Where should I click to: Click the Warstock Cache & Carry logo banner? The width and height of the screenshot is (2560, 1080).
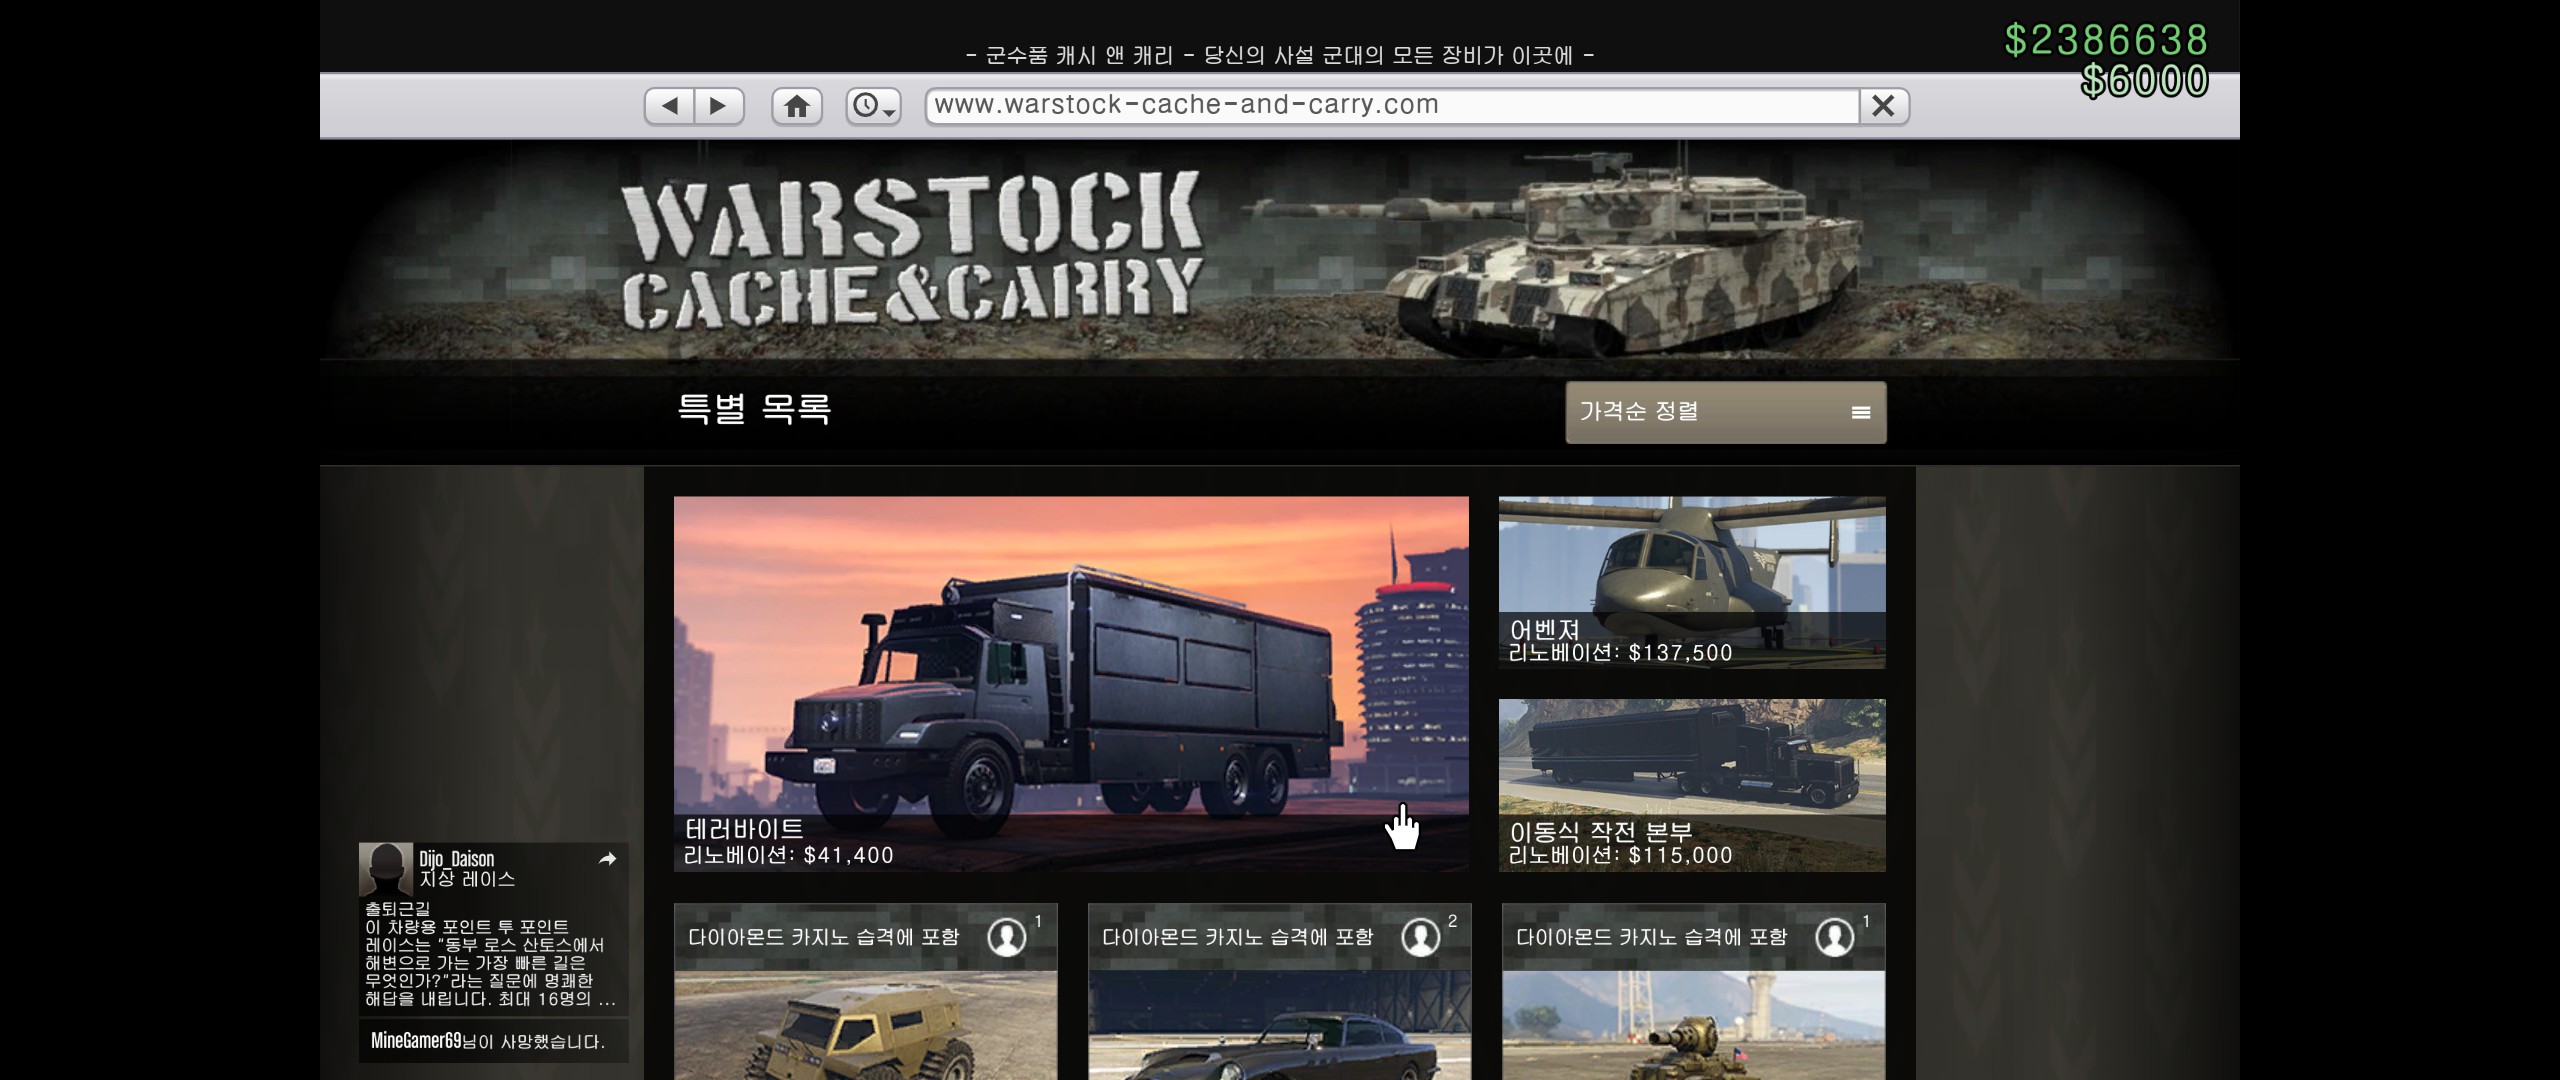pyautogui.click(x=912, y=252)
